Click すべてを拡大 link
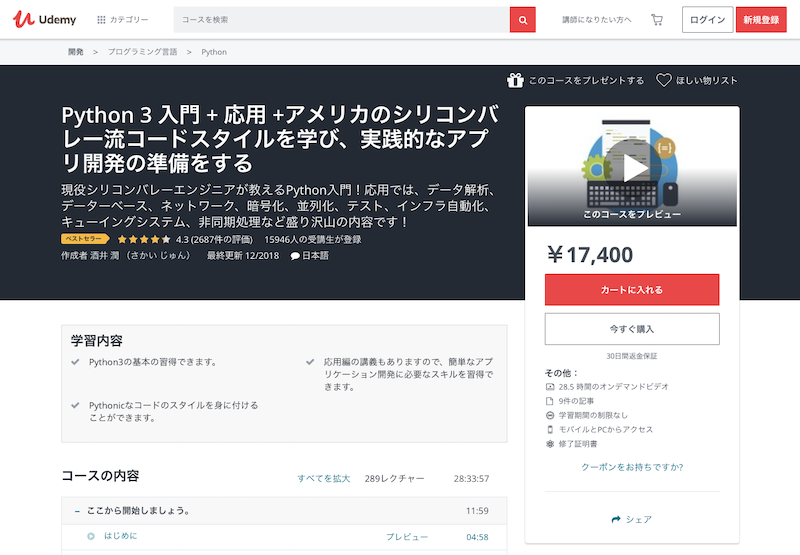 click(x=323, y=478)
